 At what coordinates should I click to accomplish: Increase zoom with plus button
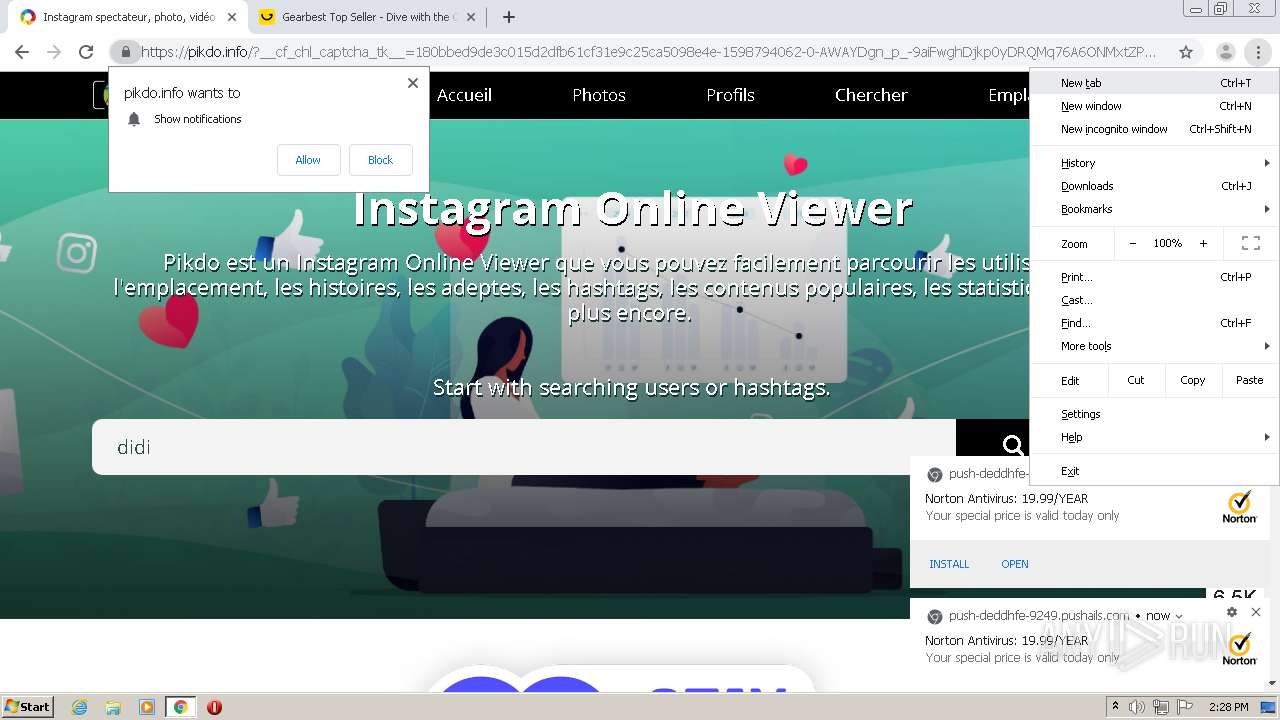pos(1203,243)
